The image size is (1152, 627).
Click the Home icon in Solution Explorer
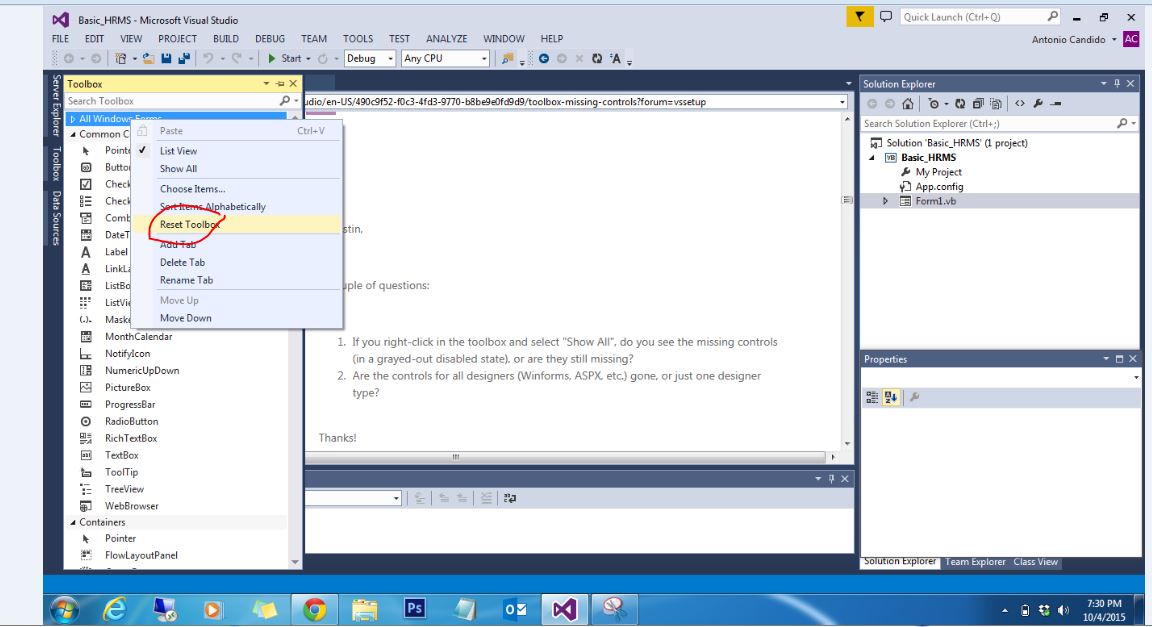908,104
